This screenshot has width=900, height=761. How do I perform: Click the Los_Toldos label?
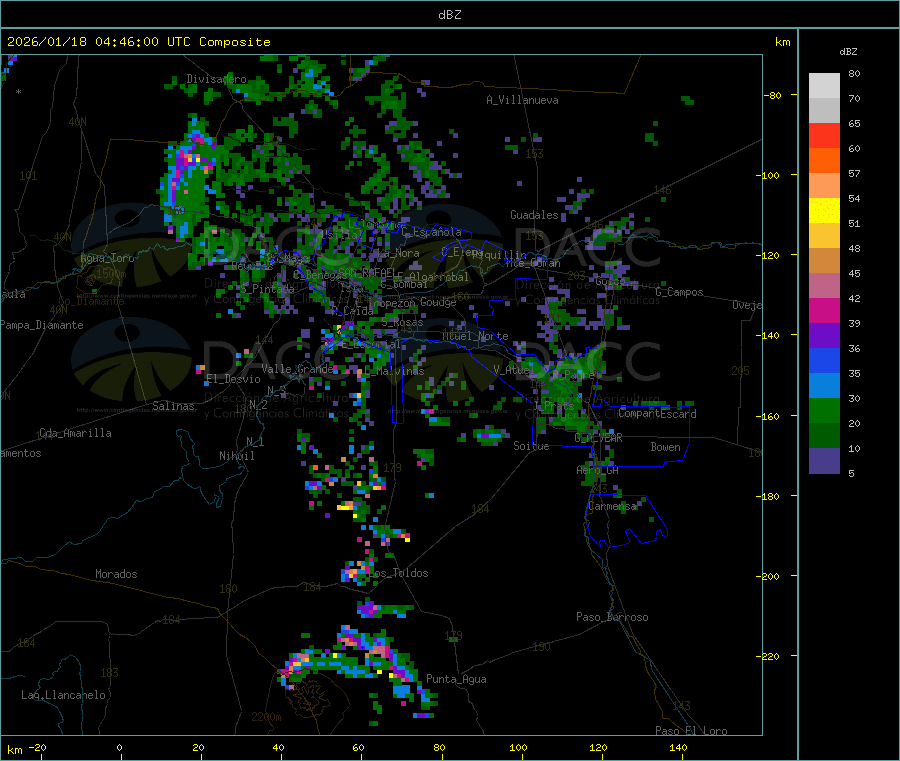coord(399,573)
